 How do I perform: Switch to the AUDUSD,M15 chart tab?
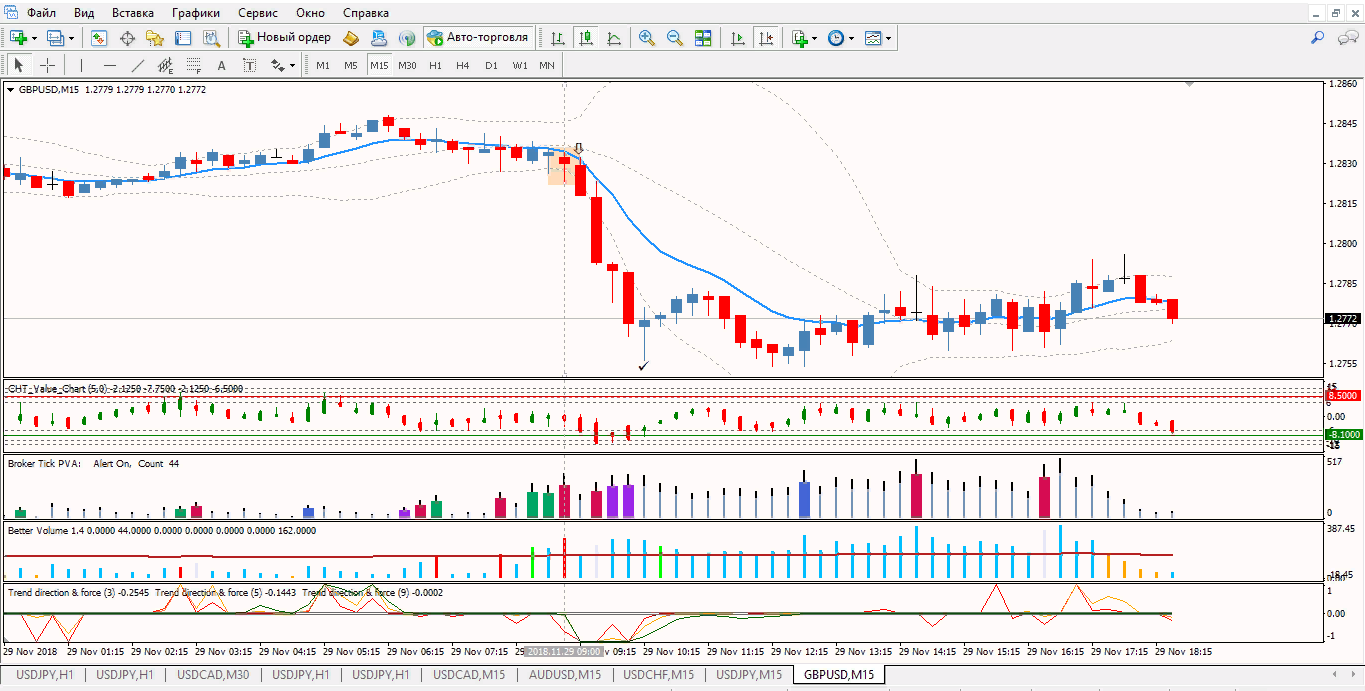tap(565, 675)
